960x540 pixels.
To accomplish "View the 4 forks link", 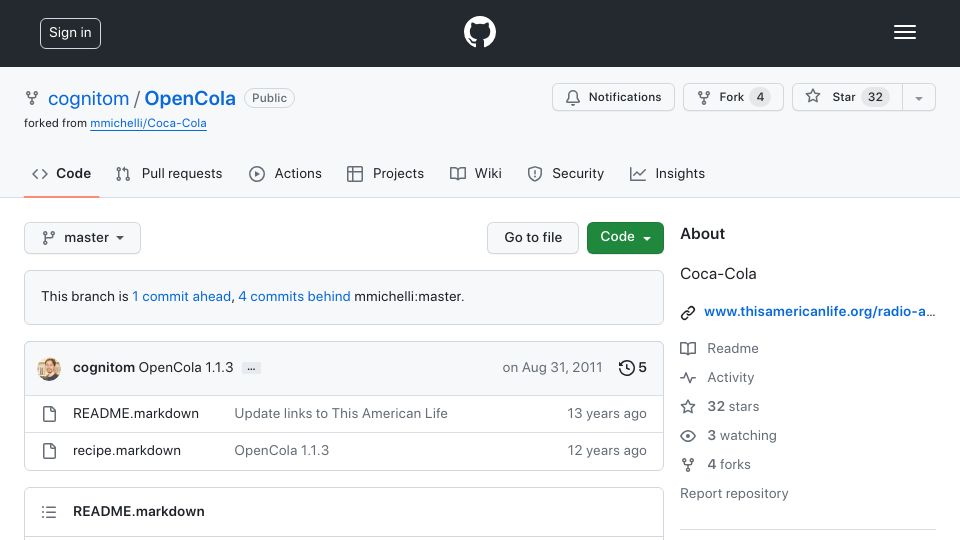I will click(x=715, y=465).
